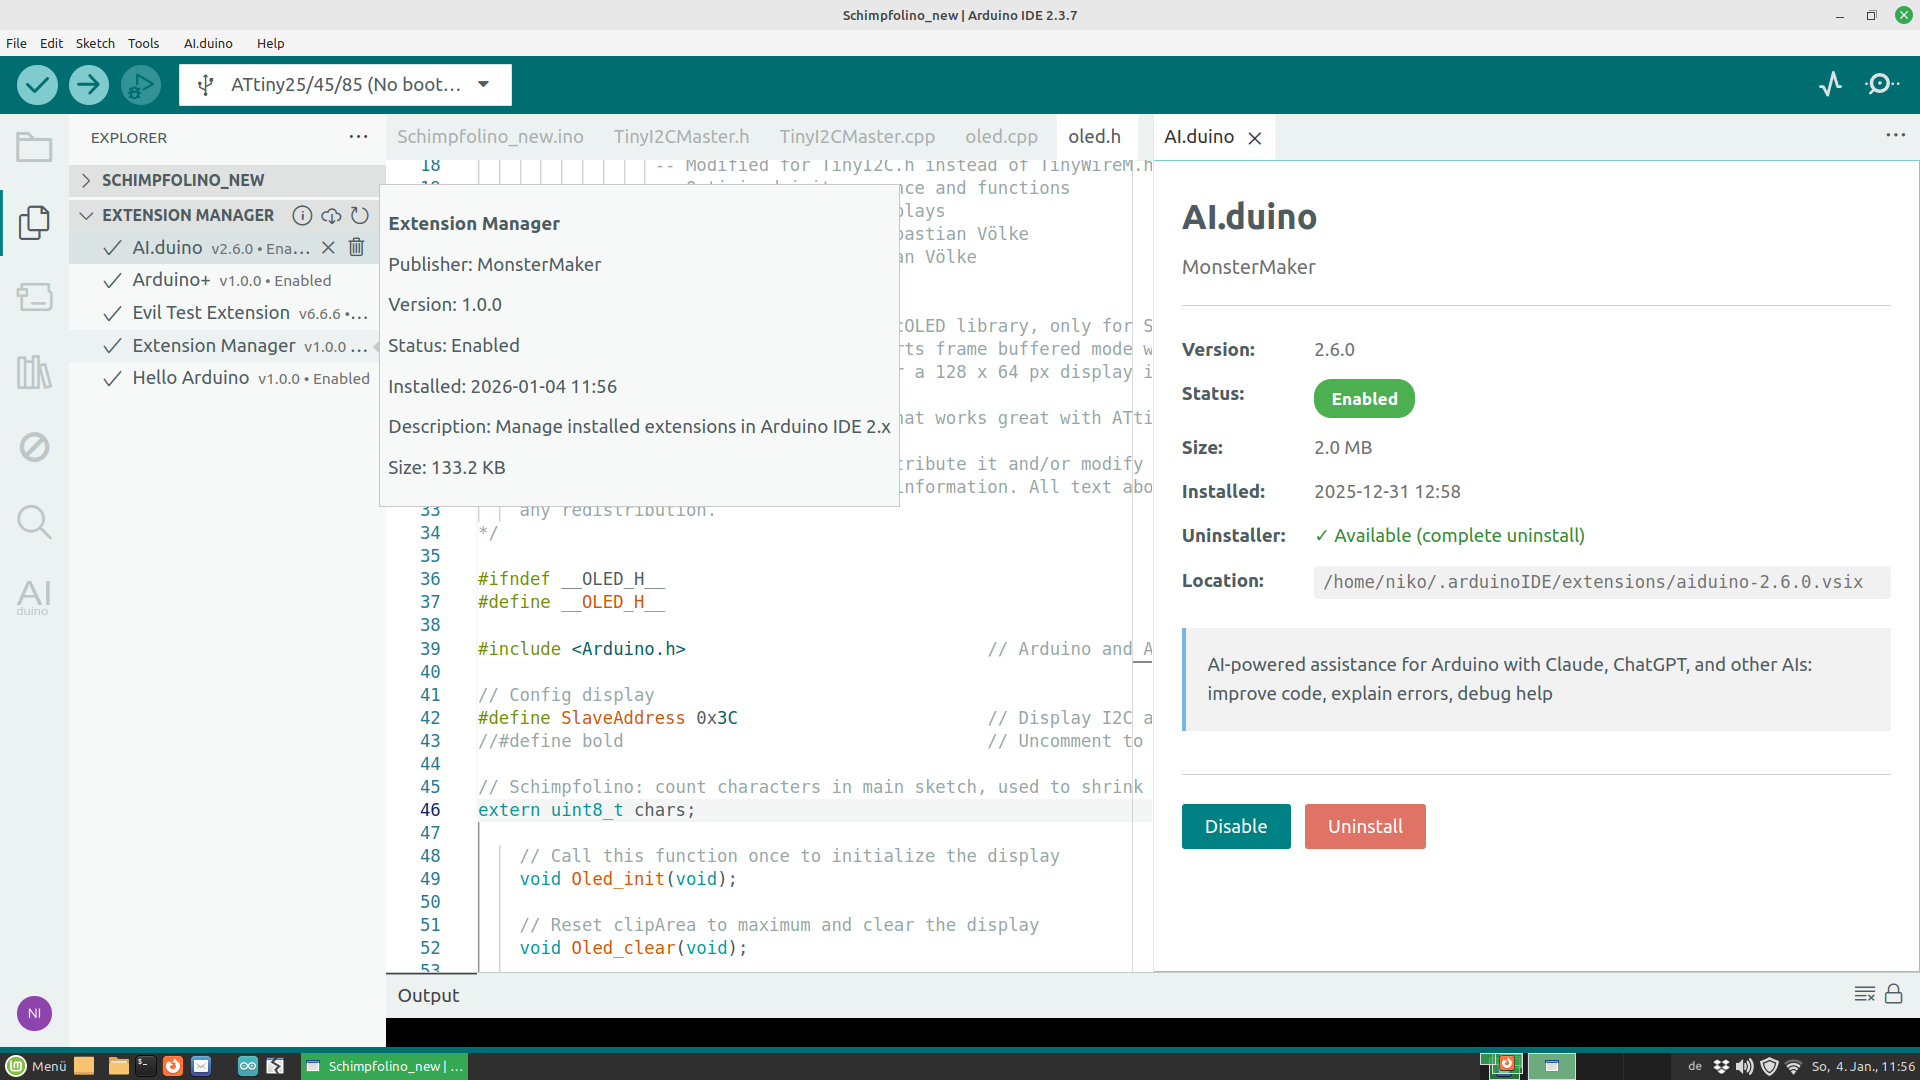Open the AI.duino sidebar panel
Image resolution: width=1920 pixels, height=1080 pixels.
pos(35,597)
